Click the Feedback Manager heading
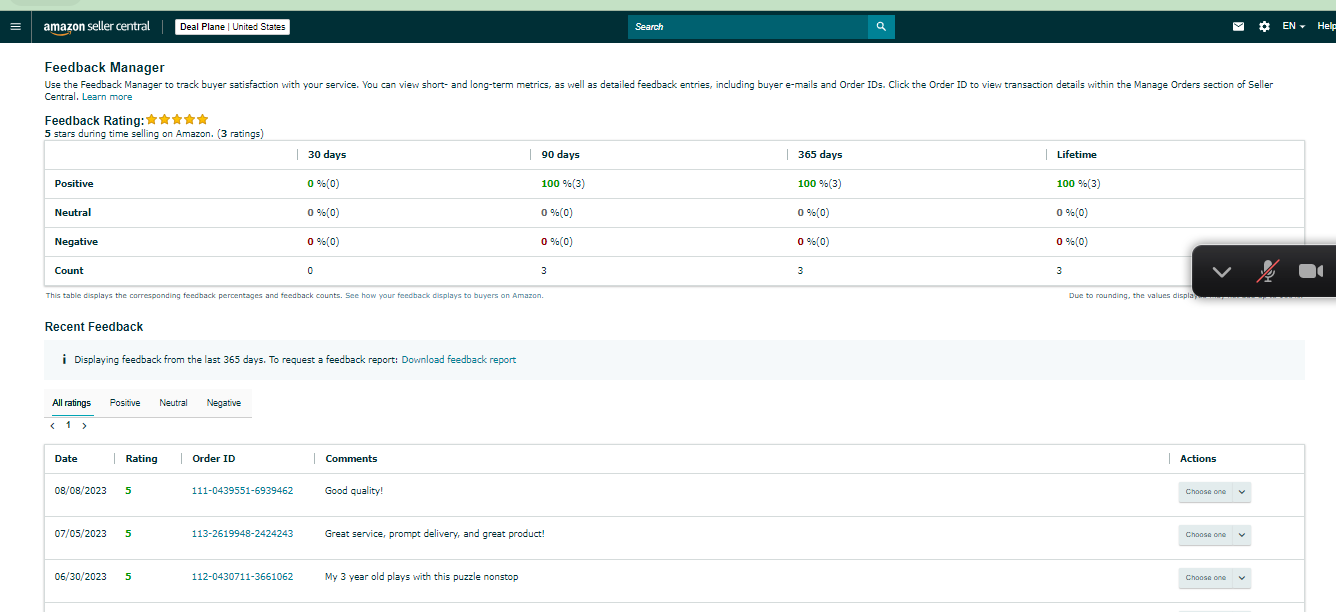1336x612 pixels. tap(105, 68)
